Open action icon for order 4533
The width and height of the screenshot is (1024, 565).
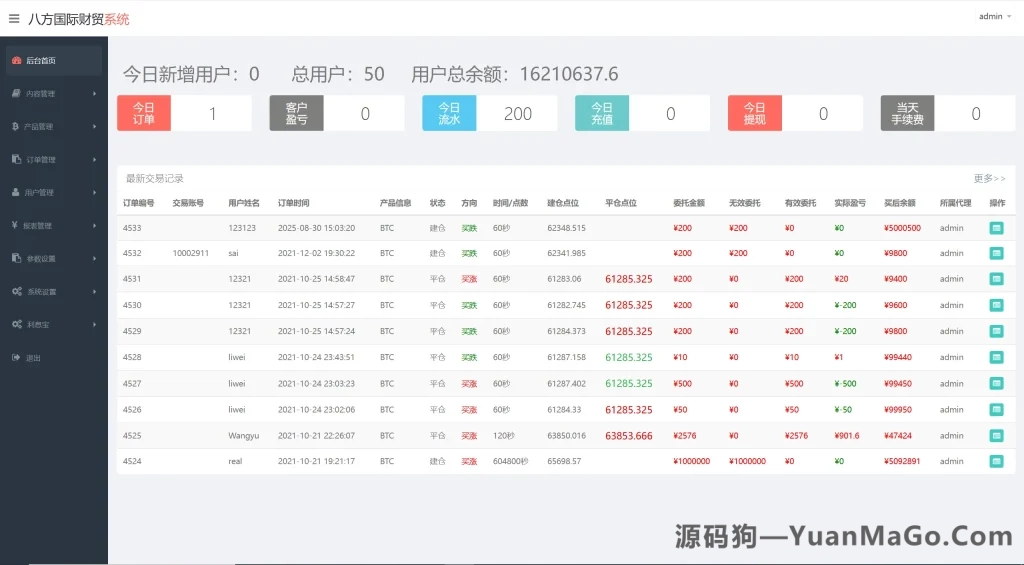pyautogui.click(x=997, y=228)
